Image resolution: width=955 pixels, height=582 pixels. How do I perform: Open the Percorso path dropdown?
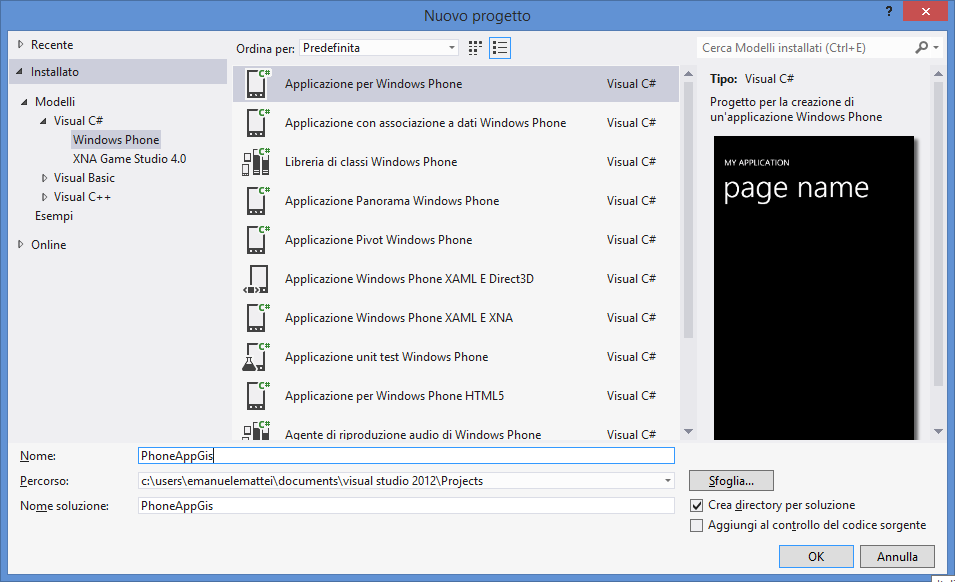[x=668, y=481]
